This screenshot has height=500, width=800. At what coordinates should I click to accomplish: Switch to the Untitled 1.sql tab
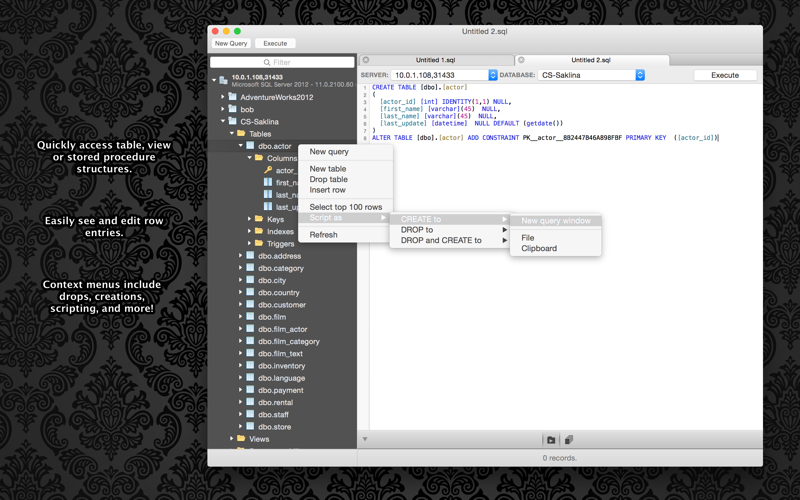(x=435, y=60)
